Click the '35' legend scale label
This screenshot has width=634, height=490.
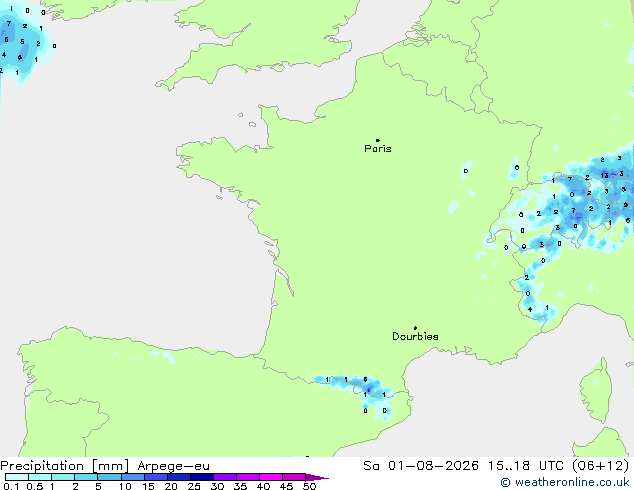pyautogui.click(x=240, y=486)
